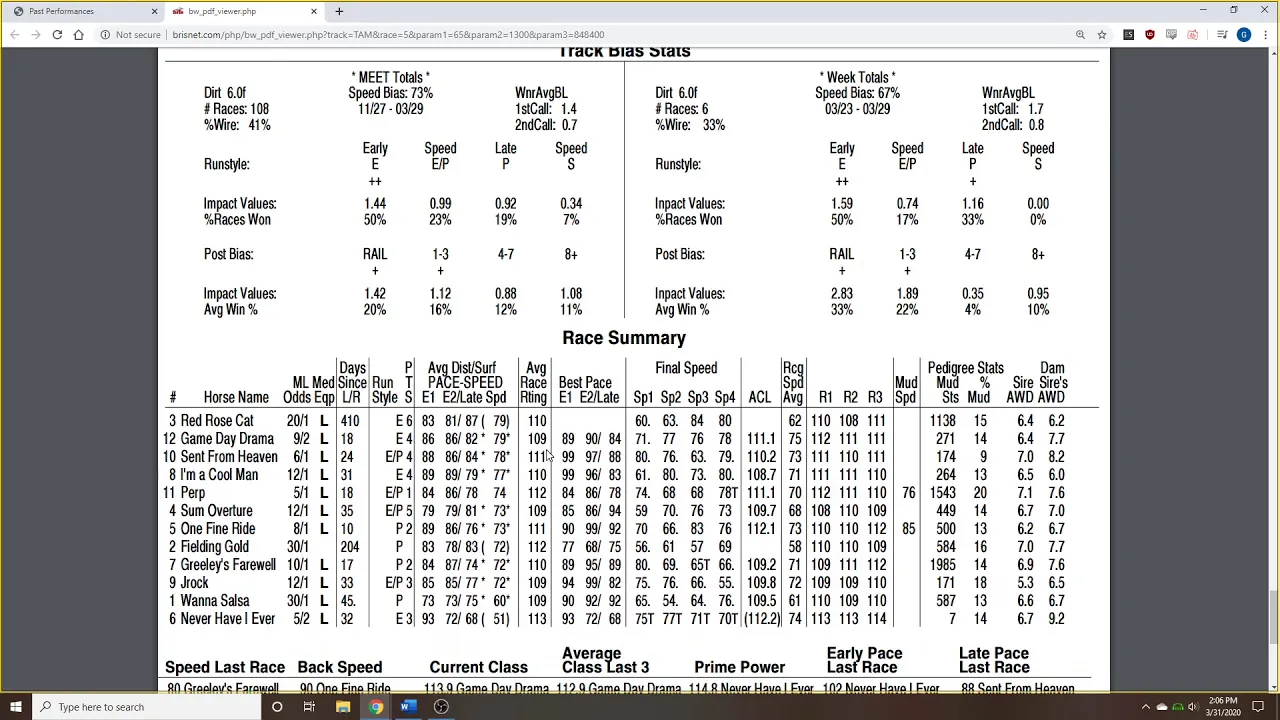Click the Race Summary heading
The width and height of the screenshot is (1280, 720).
coord(624,338)
